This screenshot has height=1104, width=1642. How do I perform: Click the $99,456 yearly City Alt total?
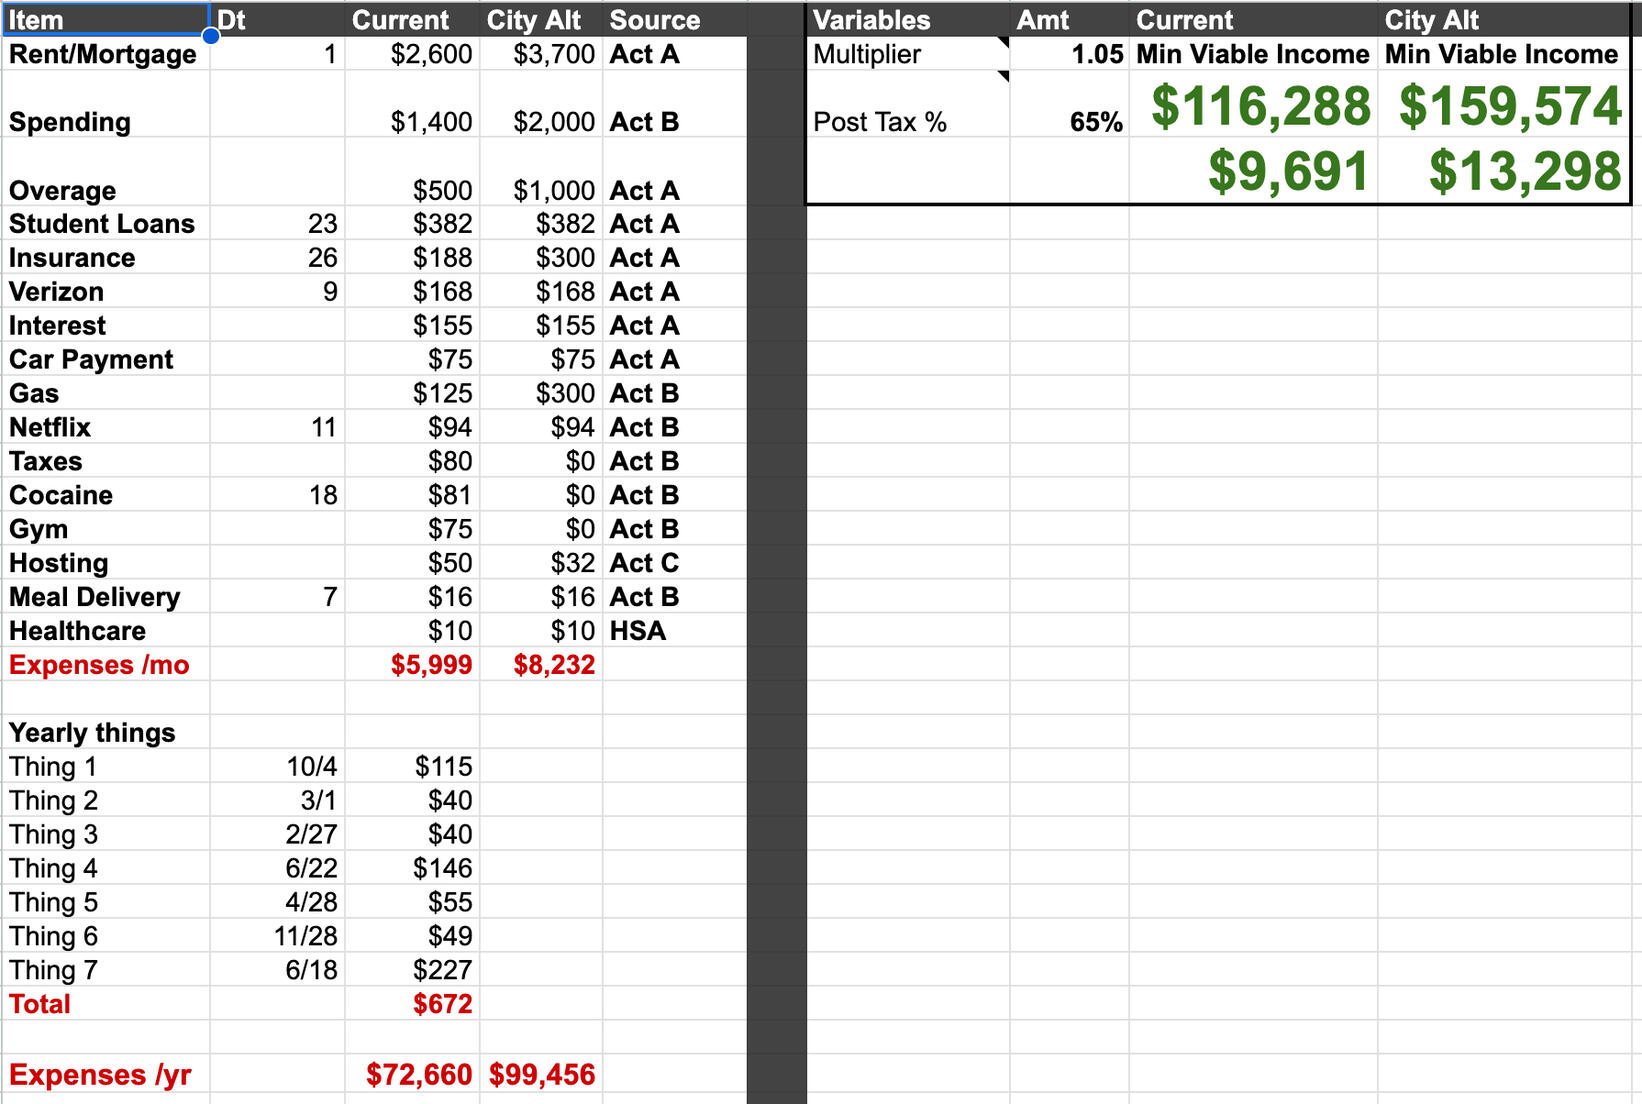tap(542, 1075)
